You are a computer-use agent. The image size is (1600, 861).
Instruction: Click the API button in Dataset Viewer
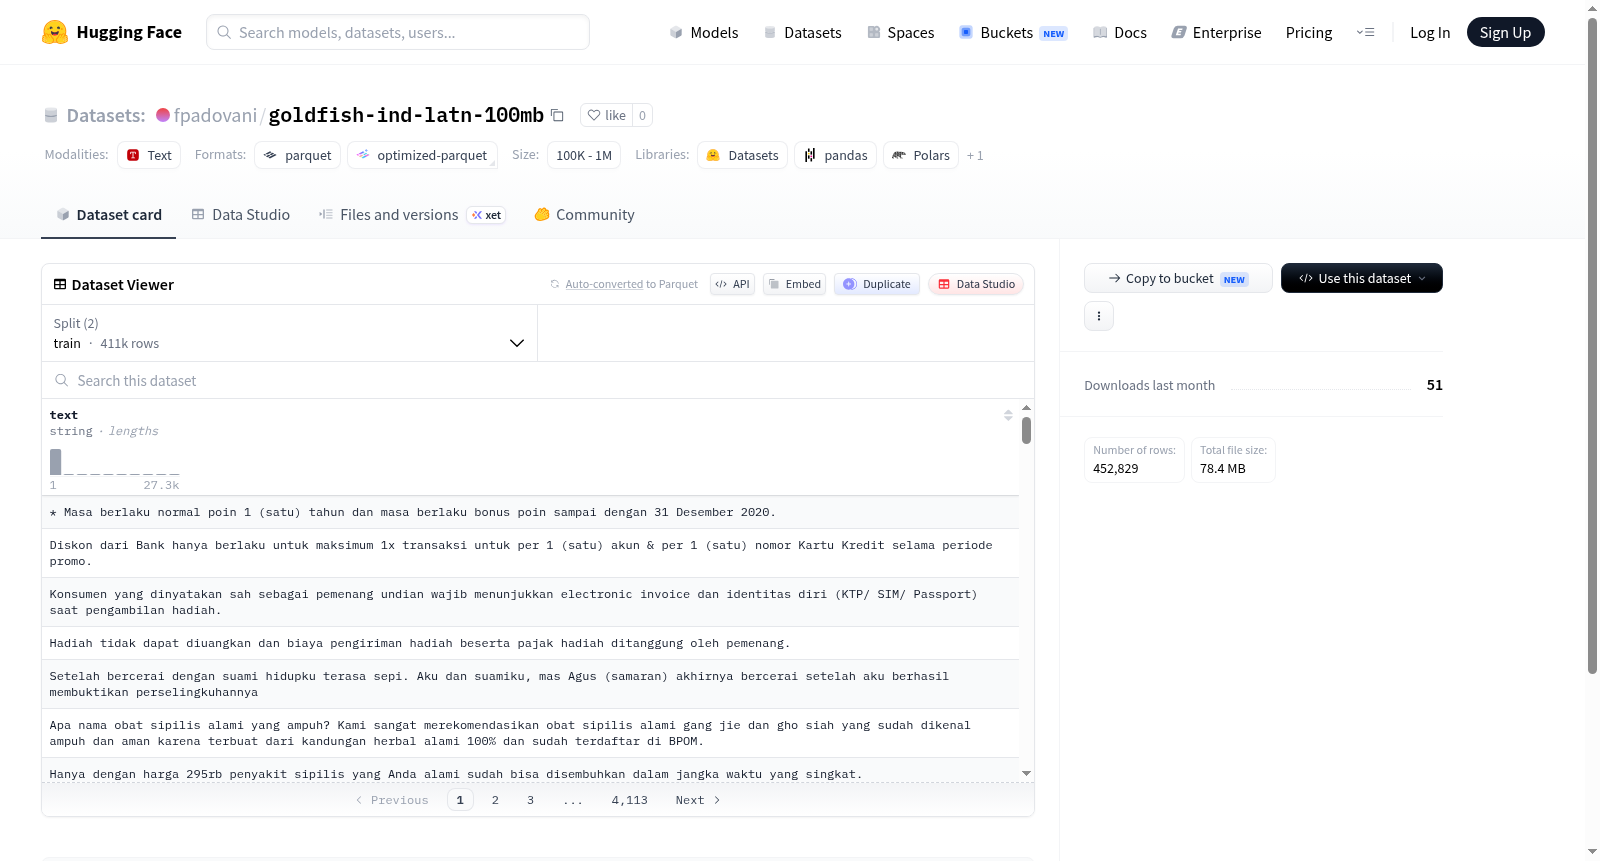732,284
